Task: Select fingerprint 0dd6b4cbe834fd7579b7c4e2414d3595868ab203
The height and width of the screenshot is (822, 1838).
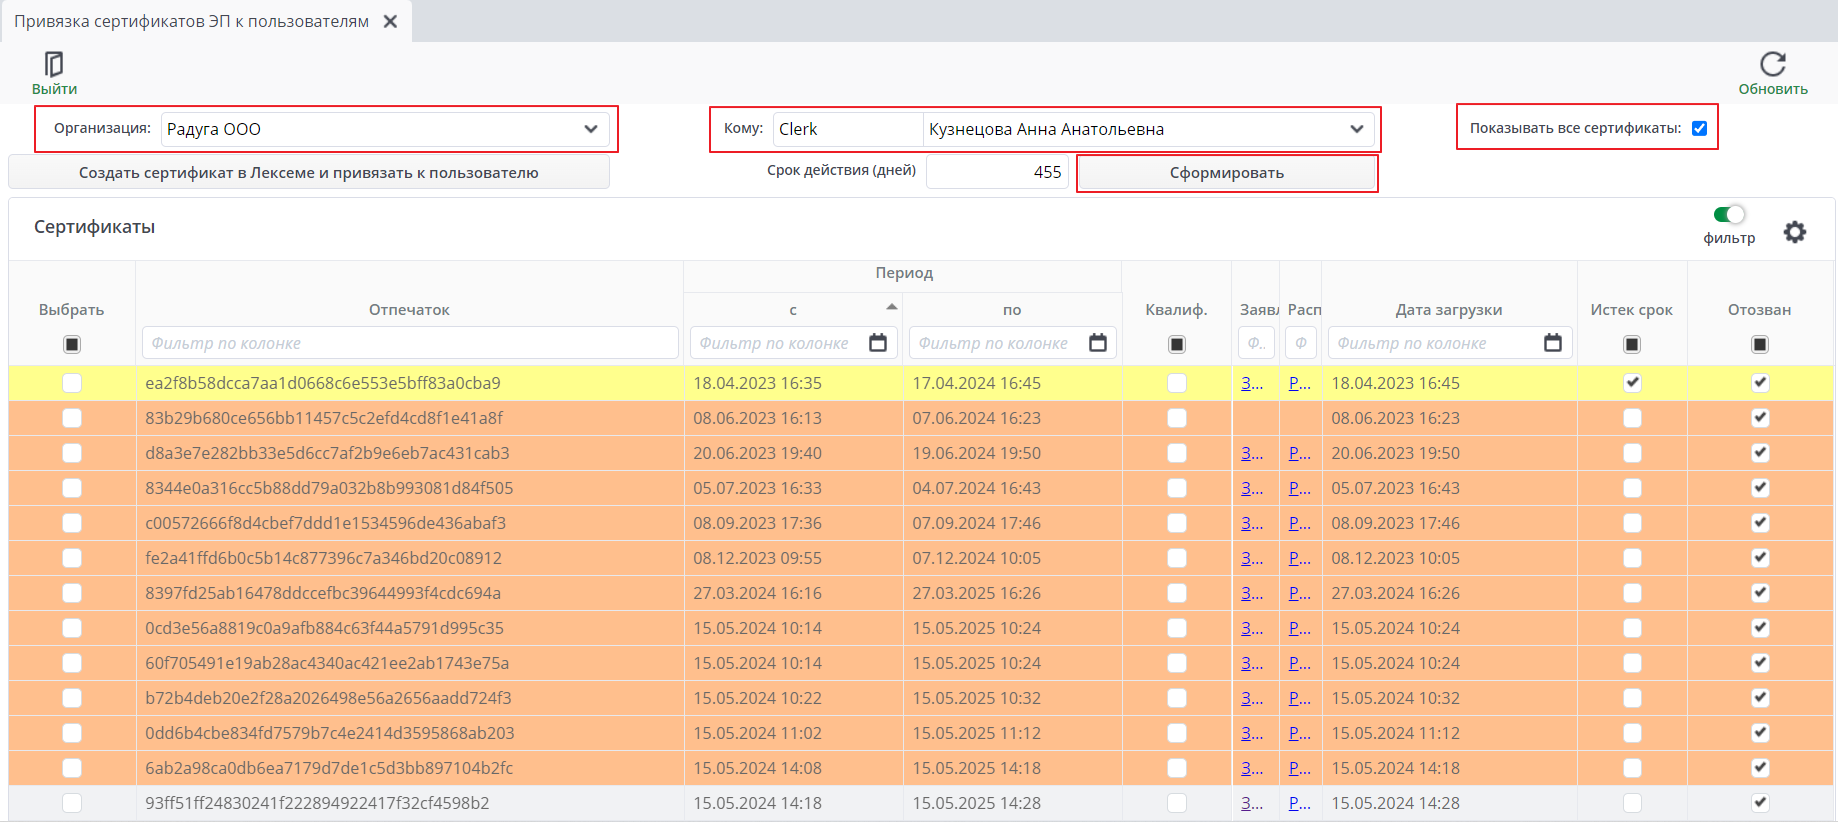Action: [330, 733]
